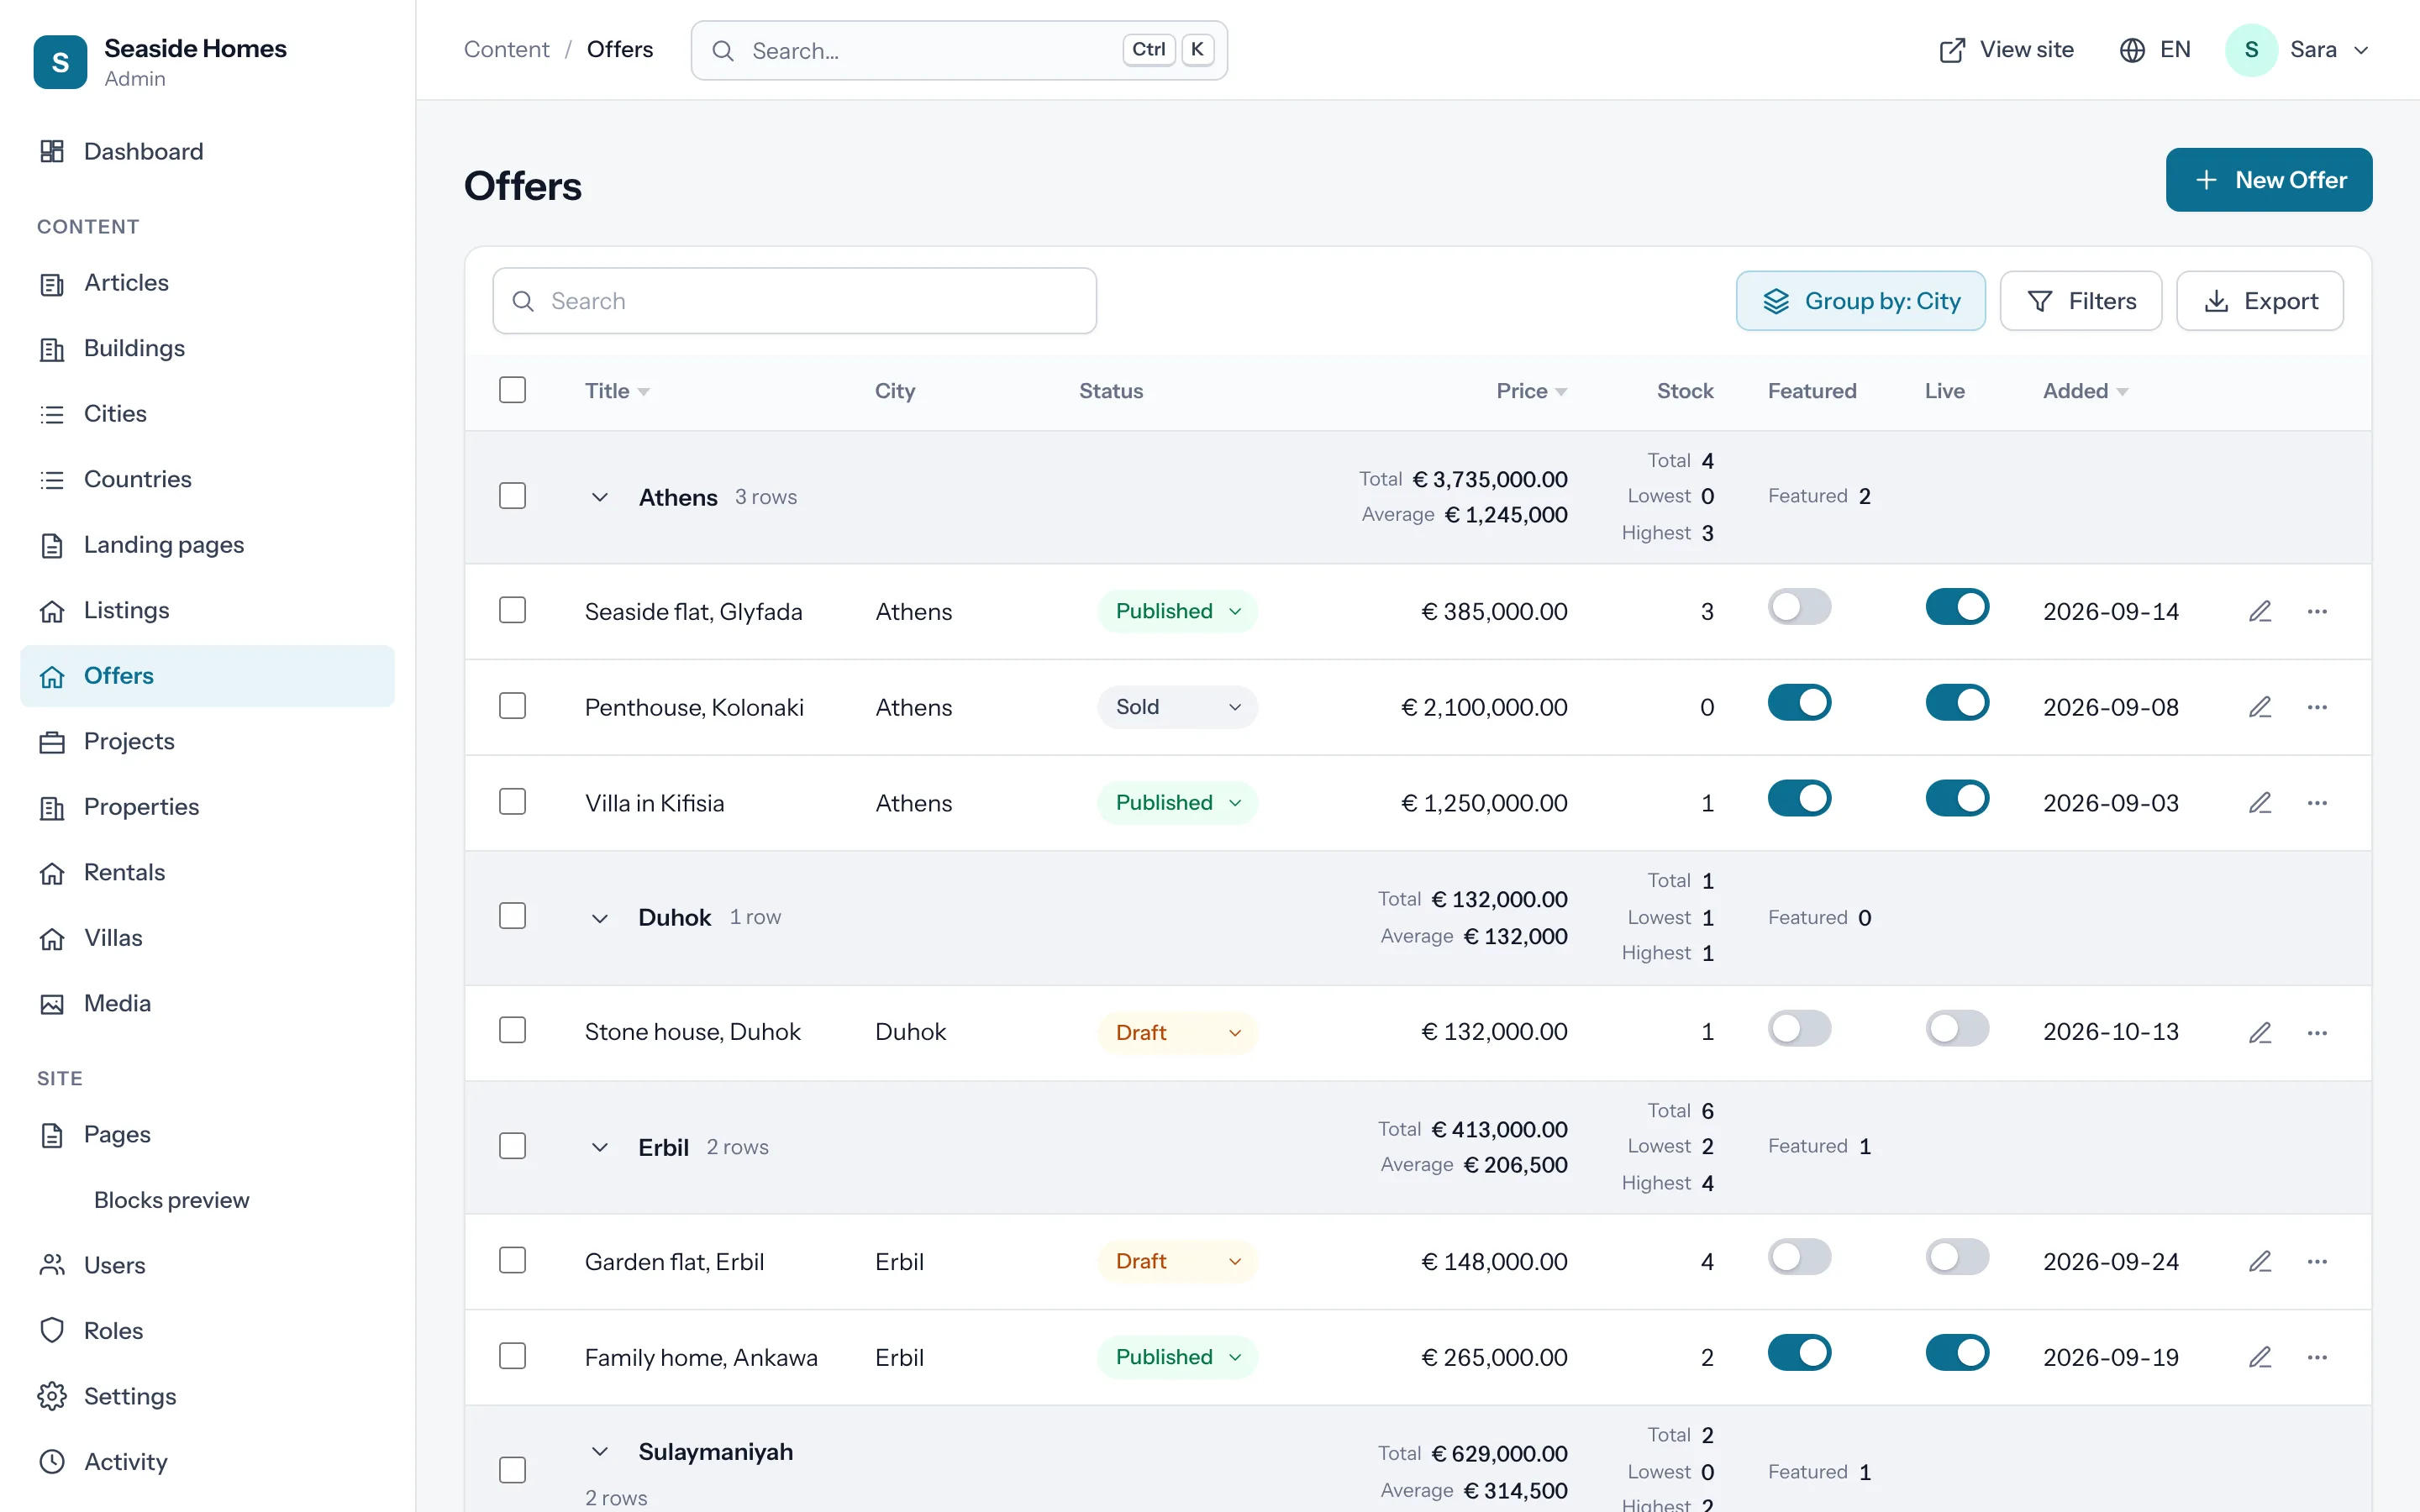
Task: Switch off Live toggle for Family home, Ankawa
Action: (1957, 1353)
